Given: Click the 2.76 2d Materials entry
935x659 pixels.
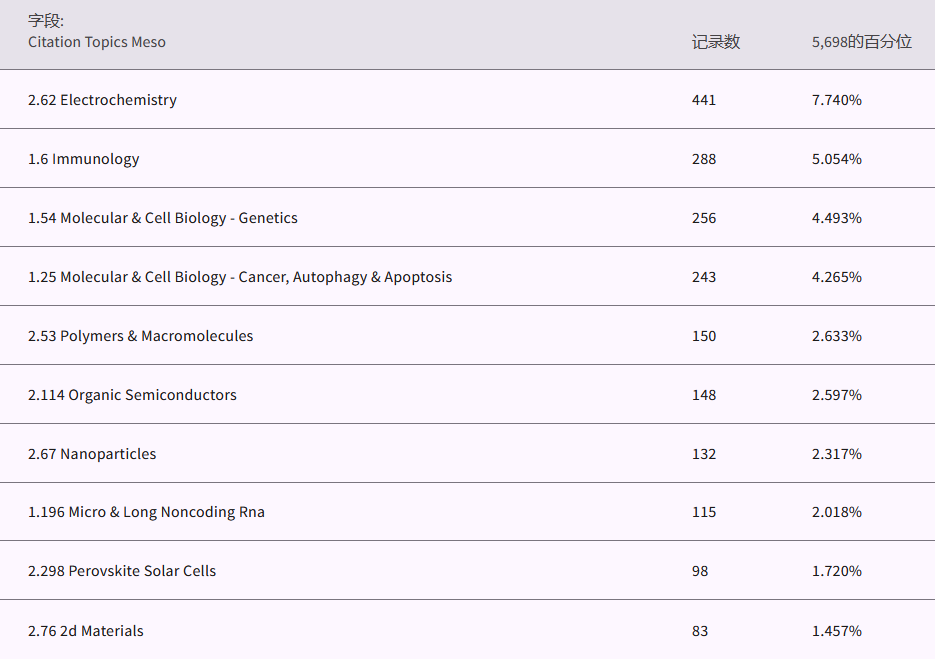Looking at the screenshot, I should pos(85,631).
